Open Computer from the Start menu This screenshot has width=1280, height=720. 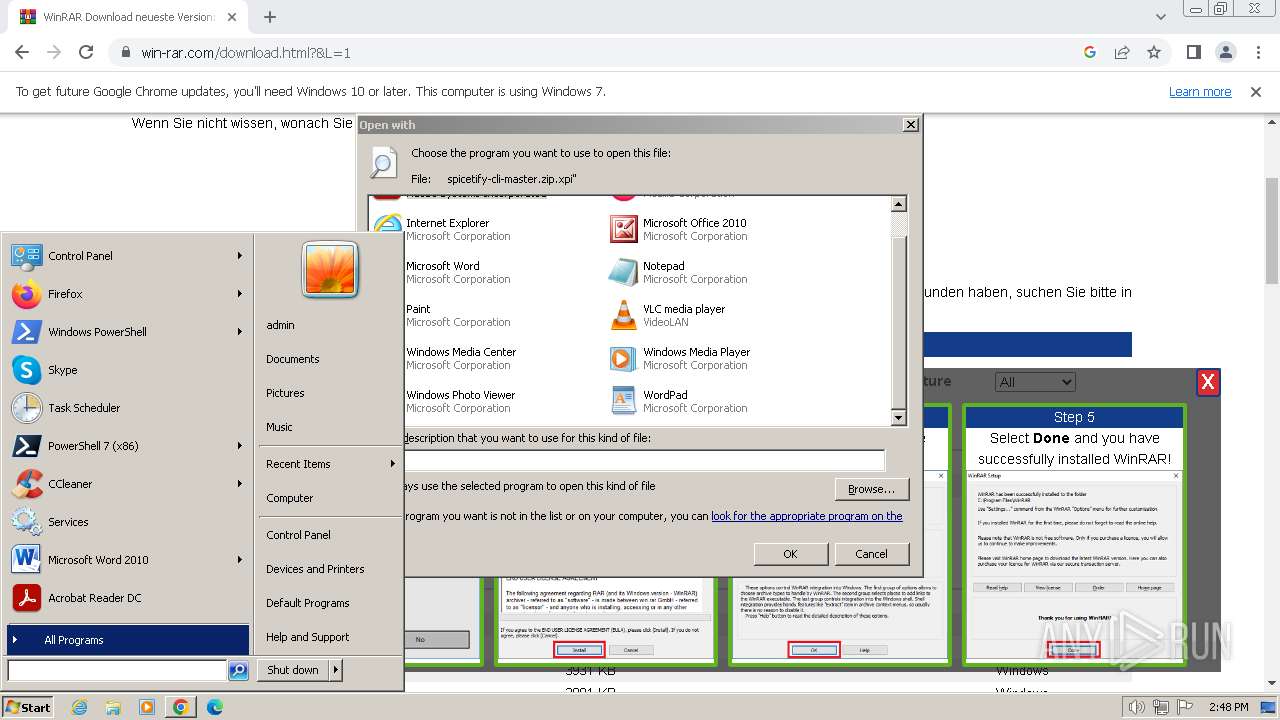click(x=290, y=498)
